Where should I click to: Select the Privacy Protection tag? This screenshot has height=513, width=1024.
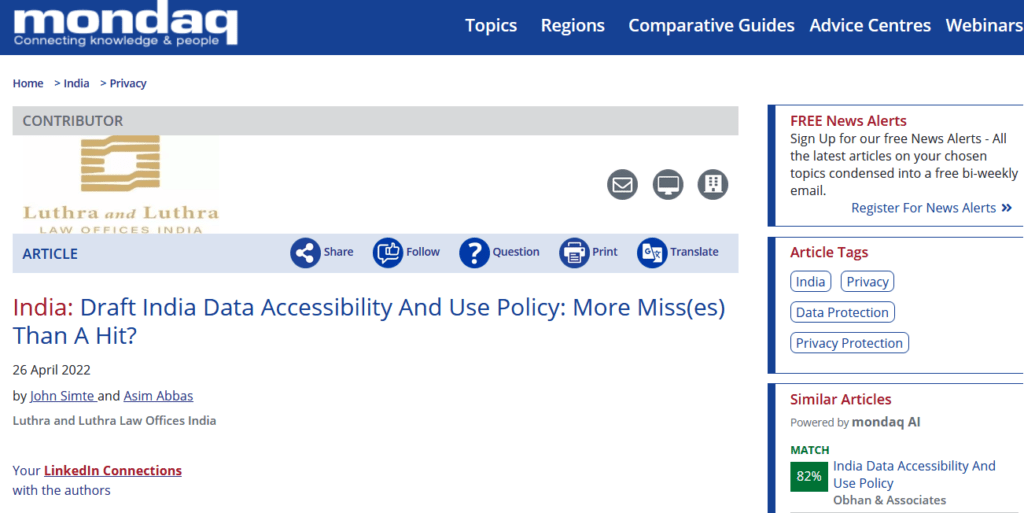849,343
